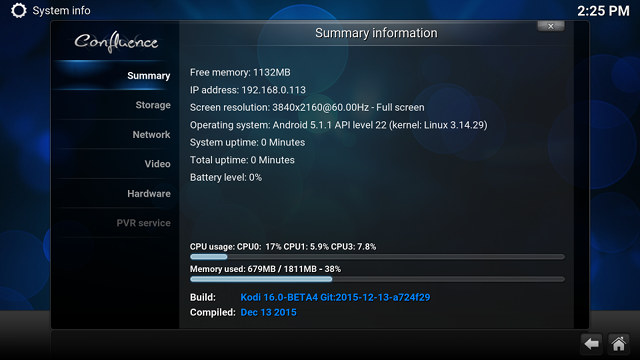The width and height of the screenshot is (640, 360).
Task: Click Memory used 679MB / 1811MB text
Action: click(x=265, y=269)
